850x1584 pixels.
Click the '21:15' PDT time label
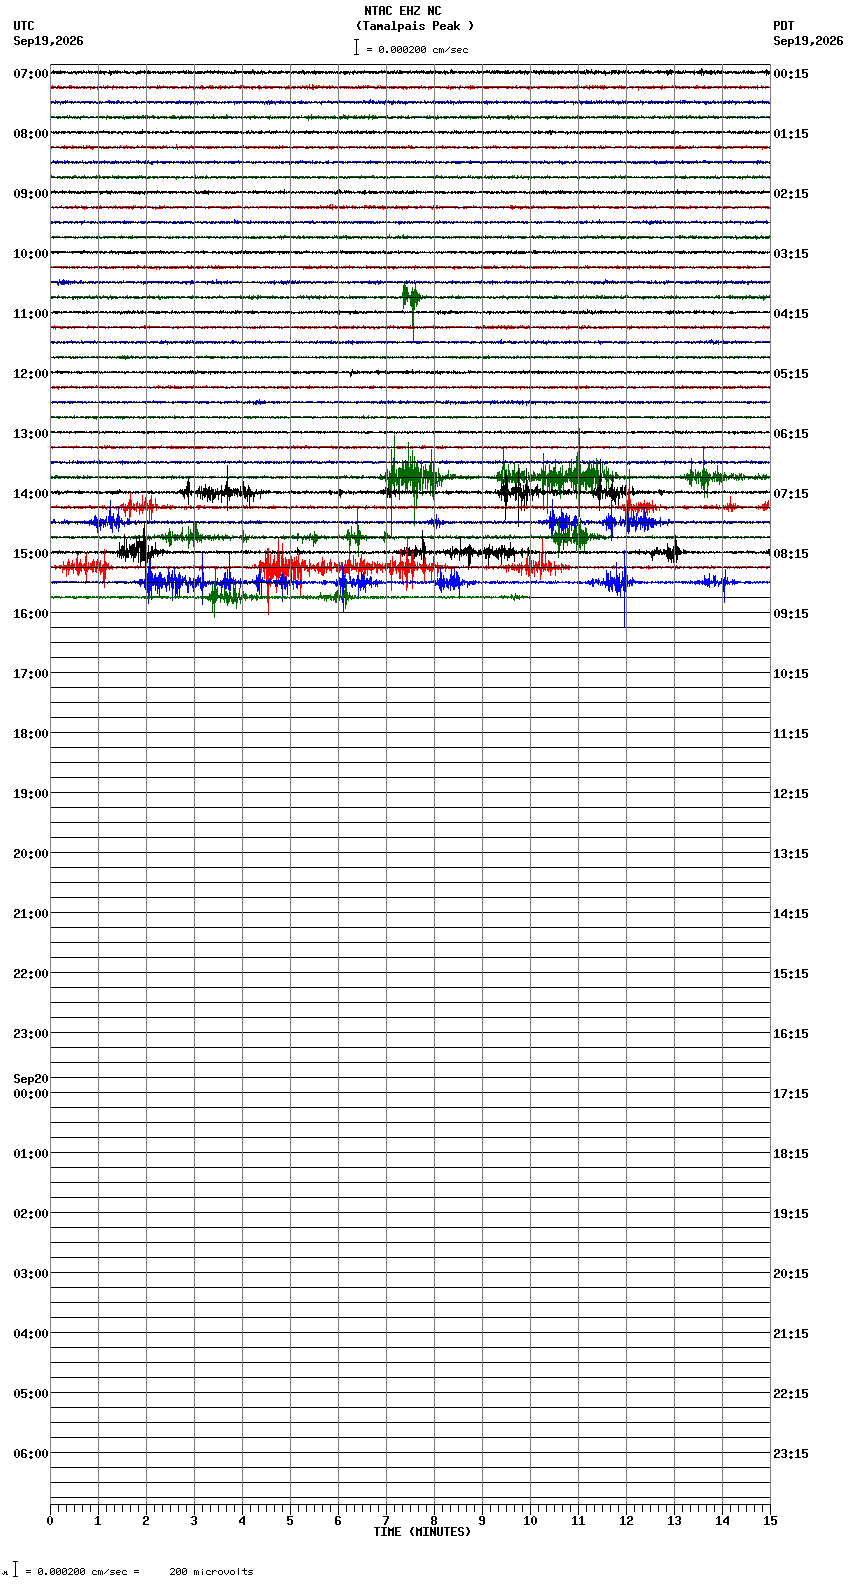791,1334
